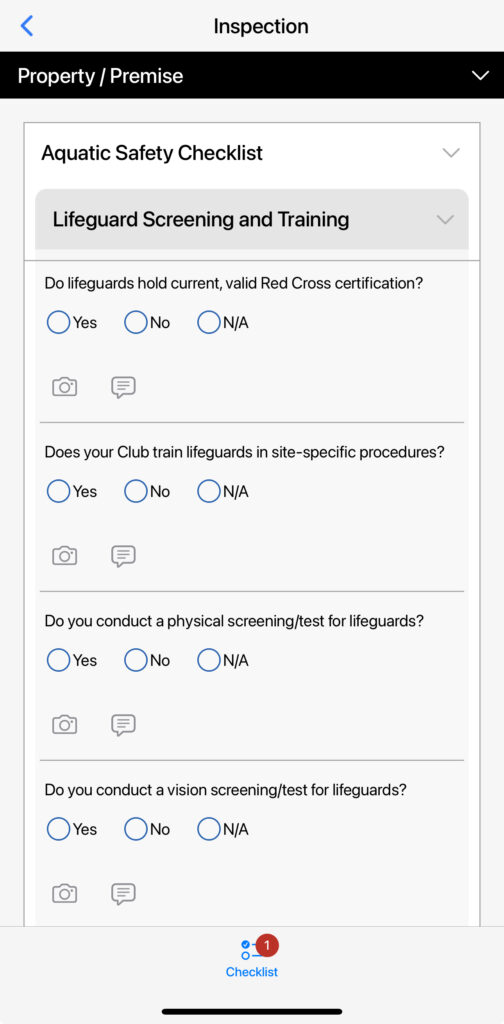504x1024 pixels.
Task: Add comment on vision screening question
Action: tap(123, 894)
